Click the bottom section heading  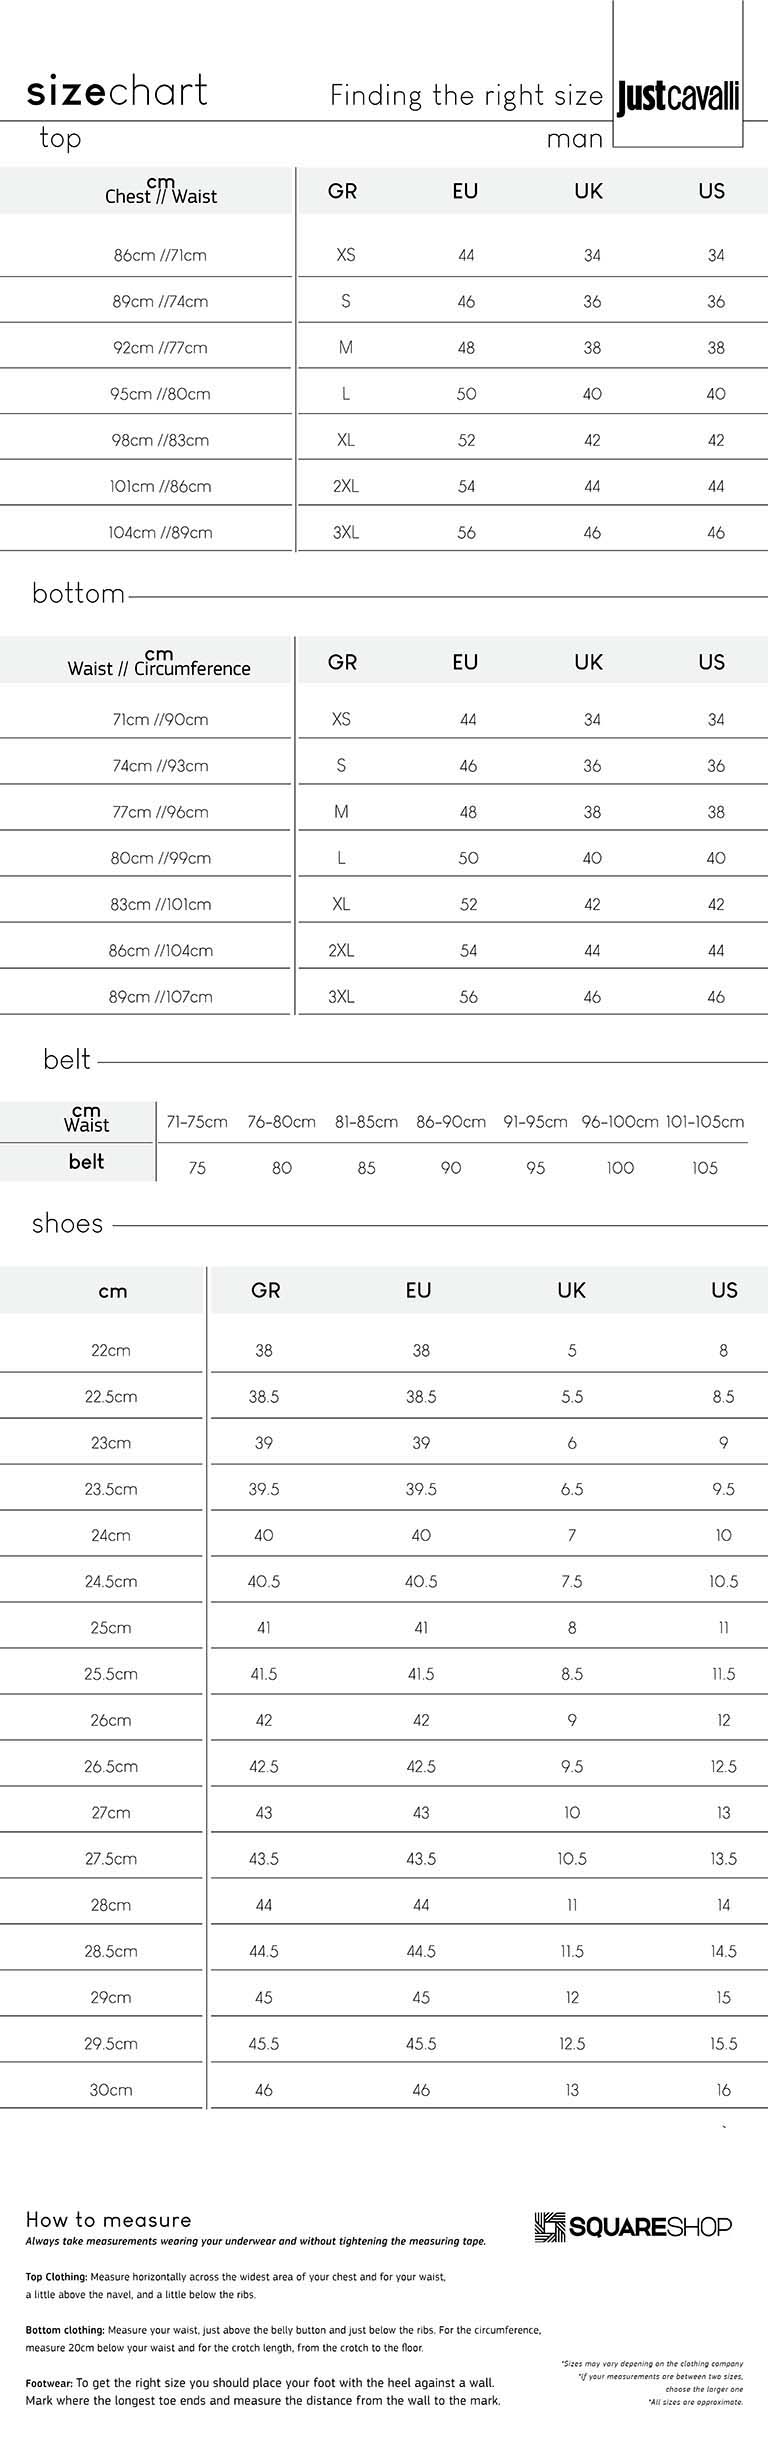coord(79,593)
